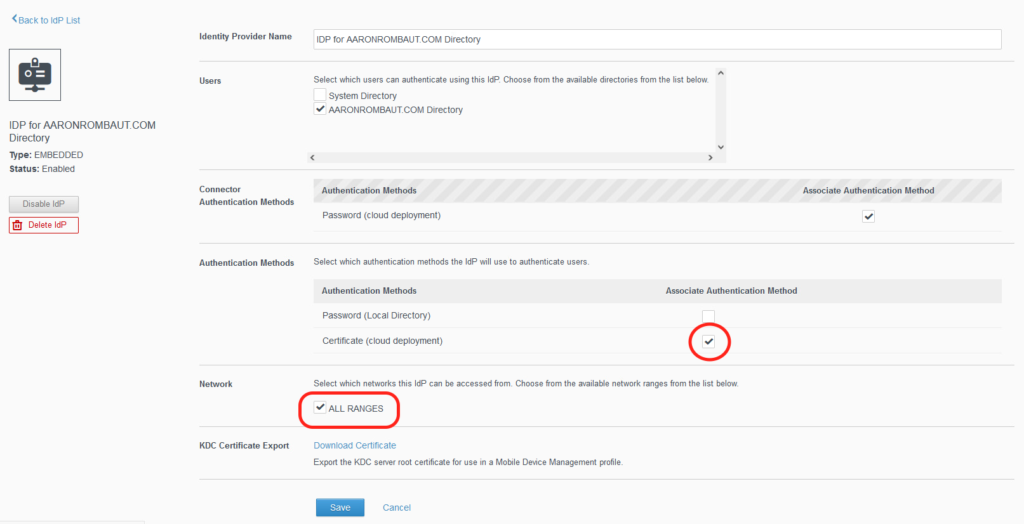The image size is (1024, 524).
Task: Untick Certificate (cloud deployment) checkbox
Action: pos(708,342)
